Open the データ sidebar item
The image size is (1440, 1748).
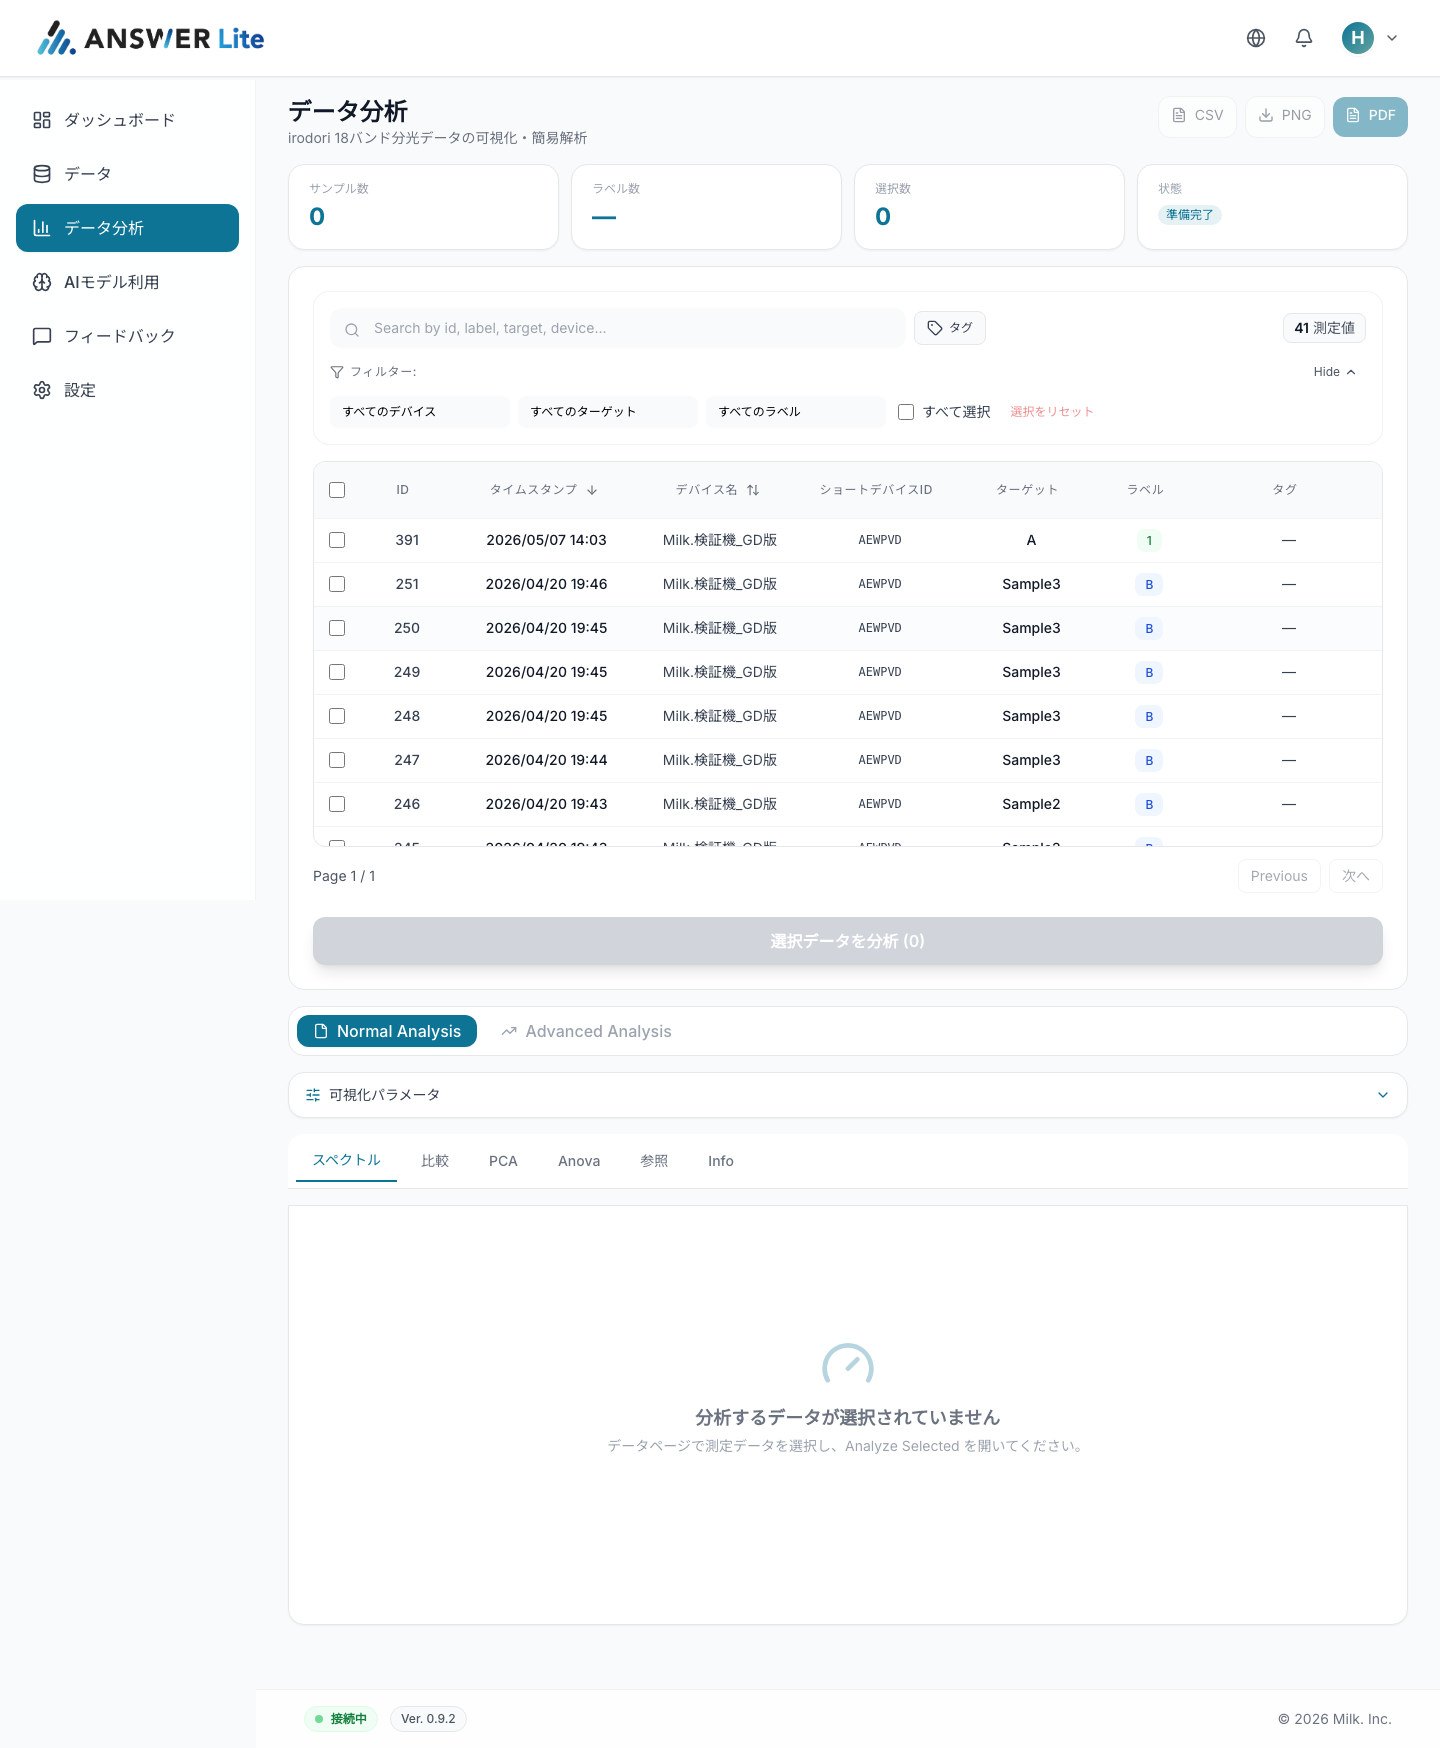127,174
